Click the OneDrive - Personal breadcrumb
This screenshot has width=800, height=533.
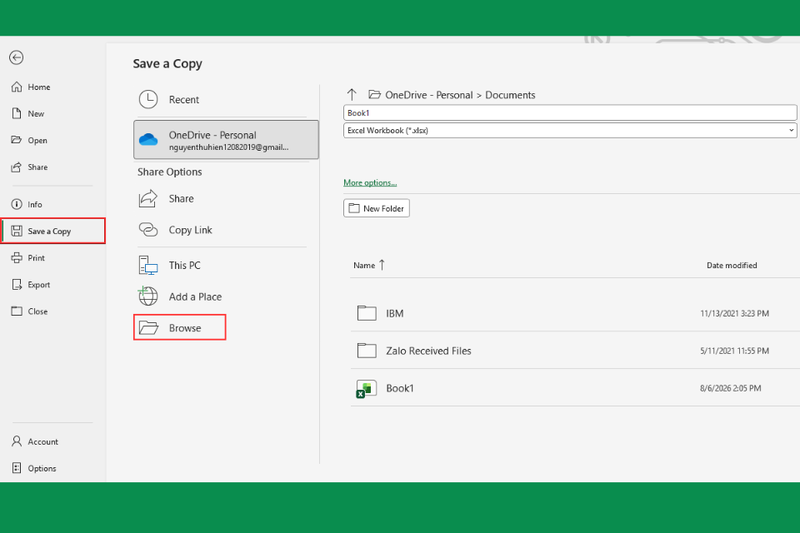point(429,95)
